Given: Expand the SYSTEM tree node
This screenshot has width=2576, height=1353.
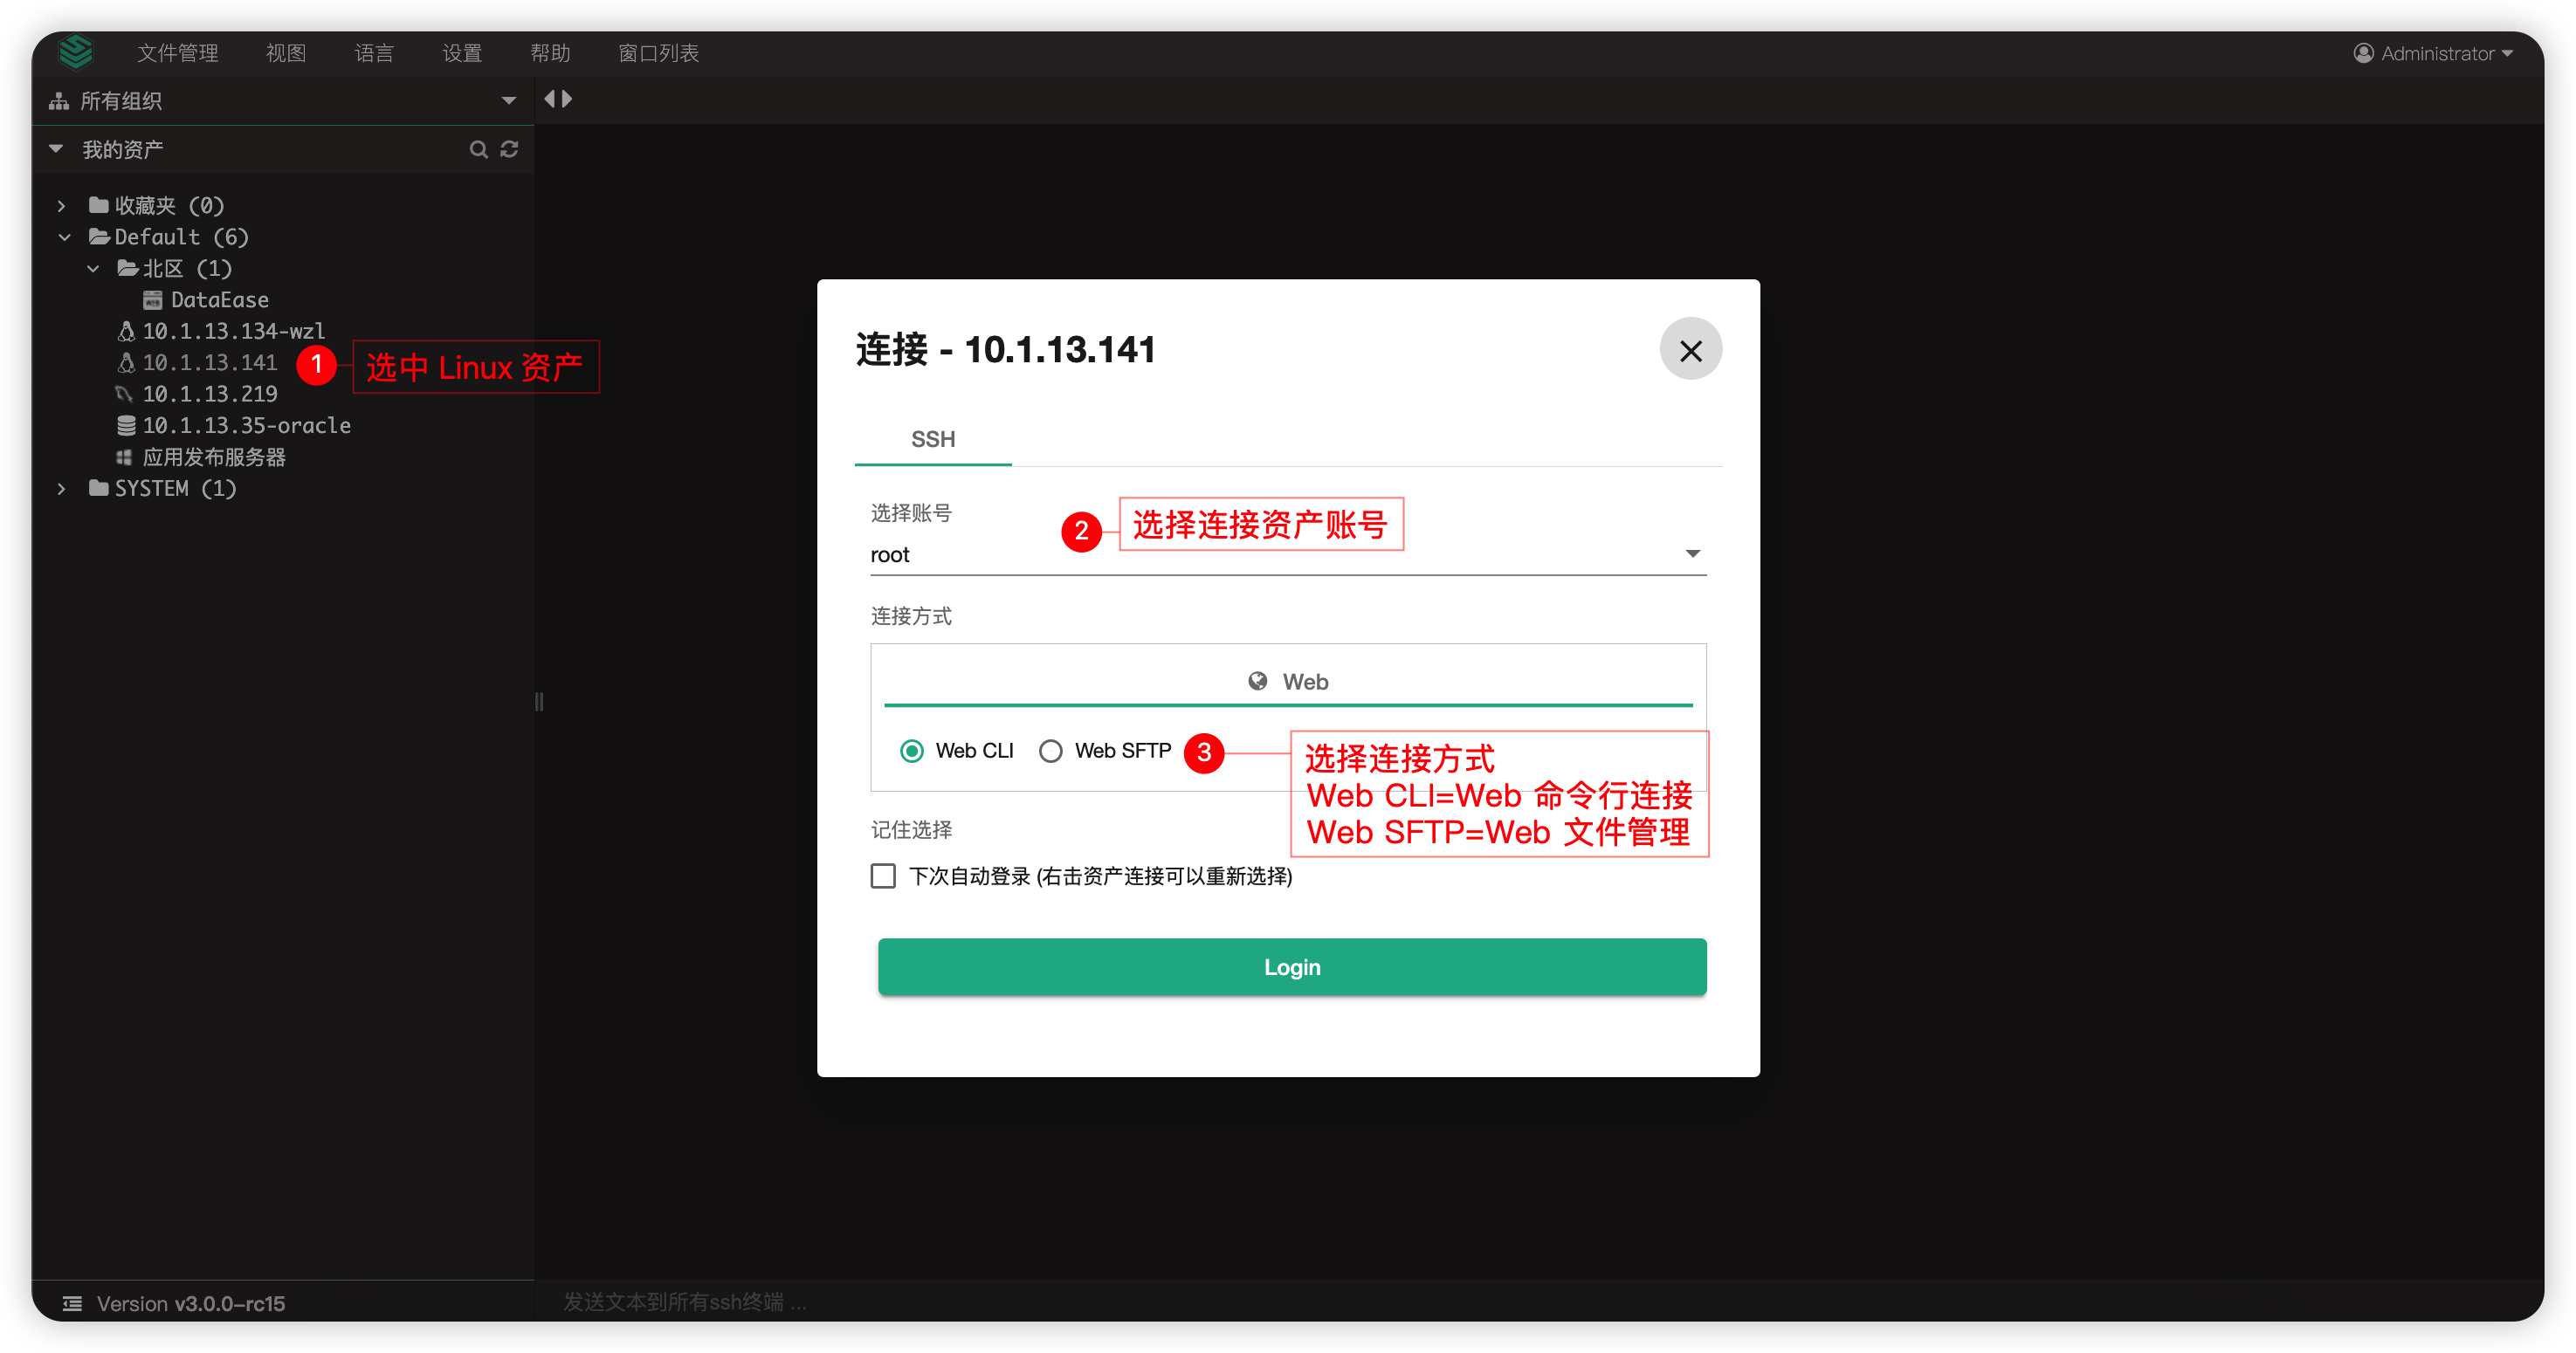Looking at the screenshot, I should [x=62, y=488].
